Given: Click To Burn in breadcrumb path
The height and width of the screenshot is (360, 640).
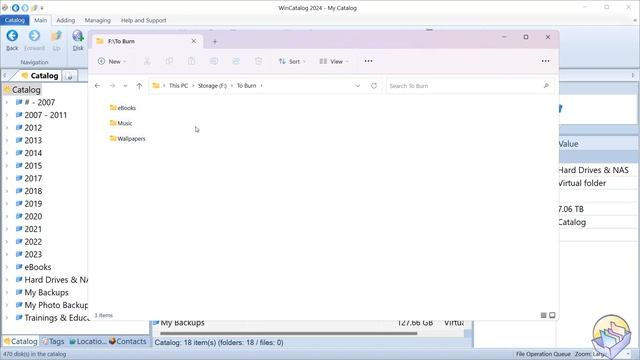Looking at the screenshot, I should click(x=247, y=86).
